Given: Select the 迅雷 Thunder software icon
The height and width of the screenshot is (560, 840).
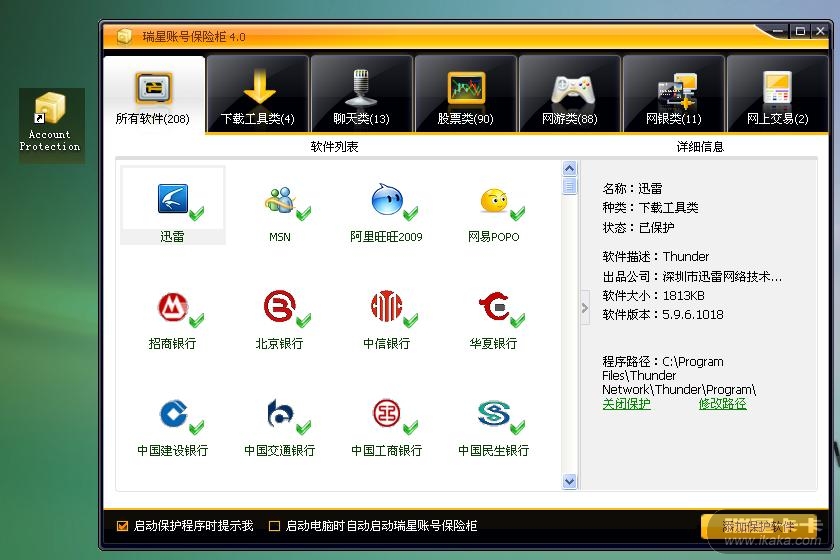Looking at the screenshot, I should [172, 199].
